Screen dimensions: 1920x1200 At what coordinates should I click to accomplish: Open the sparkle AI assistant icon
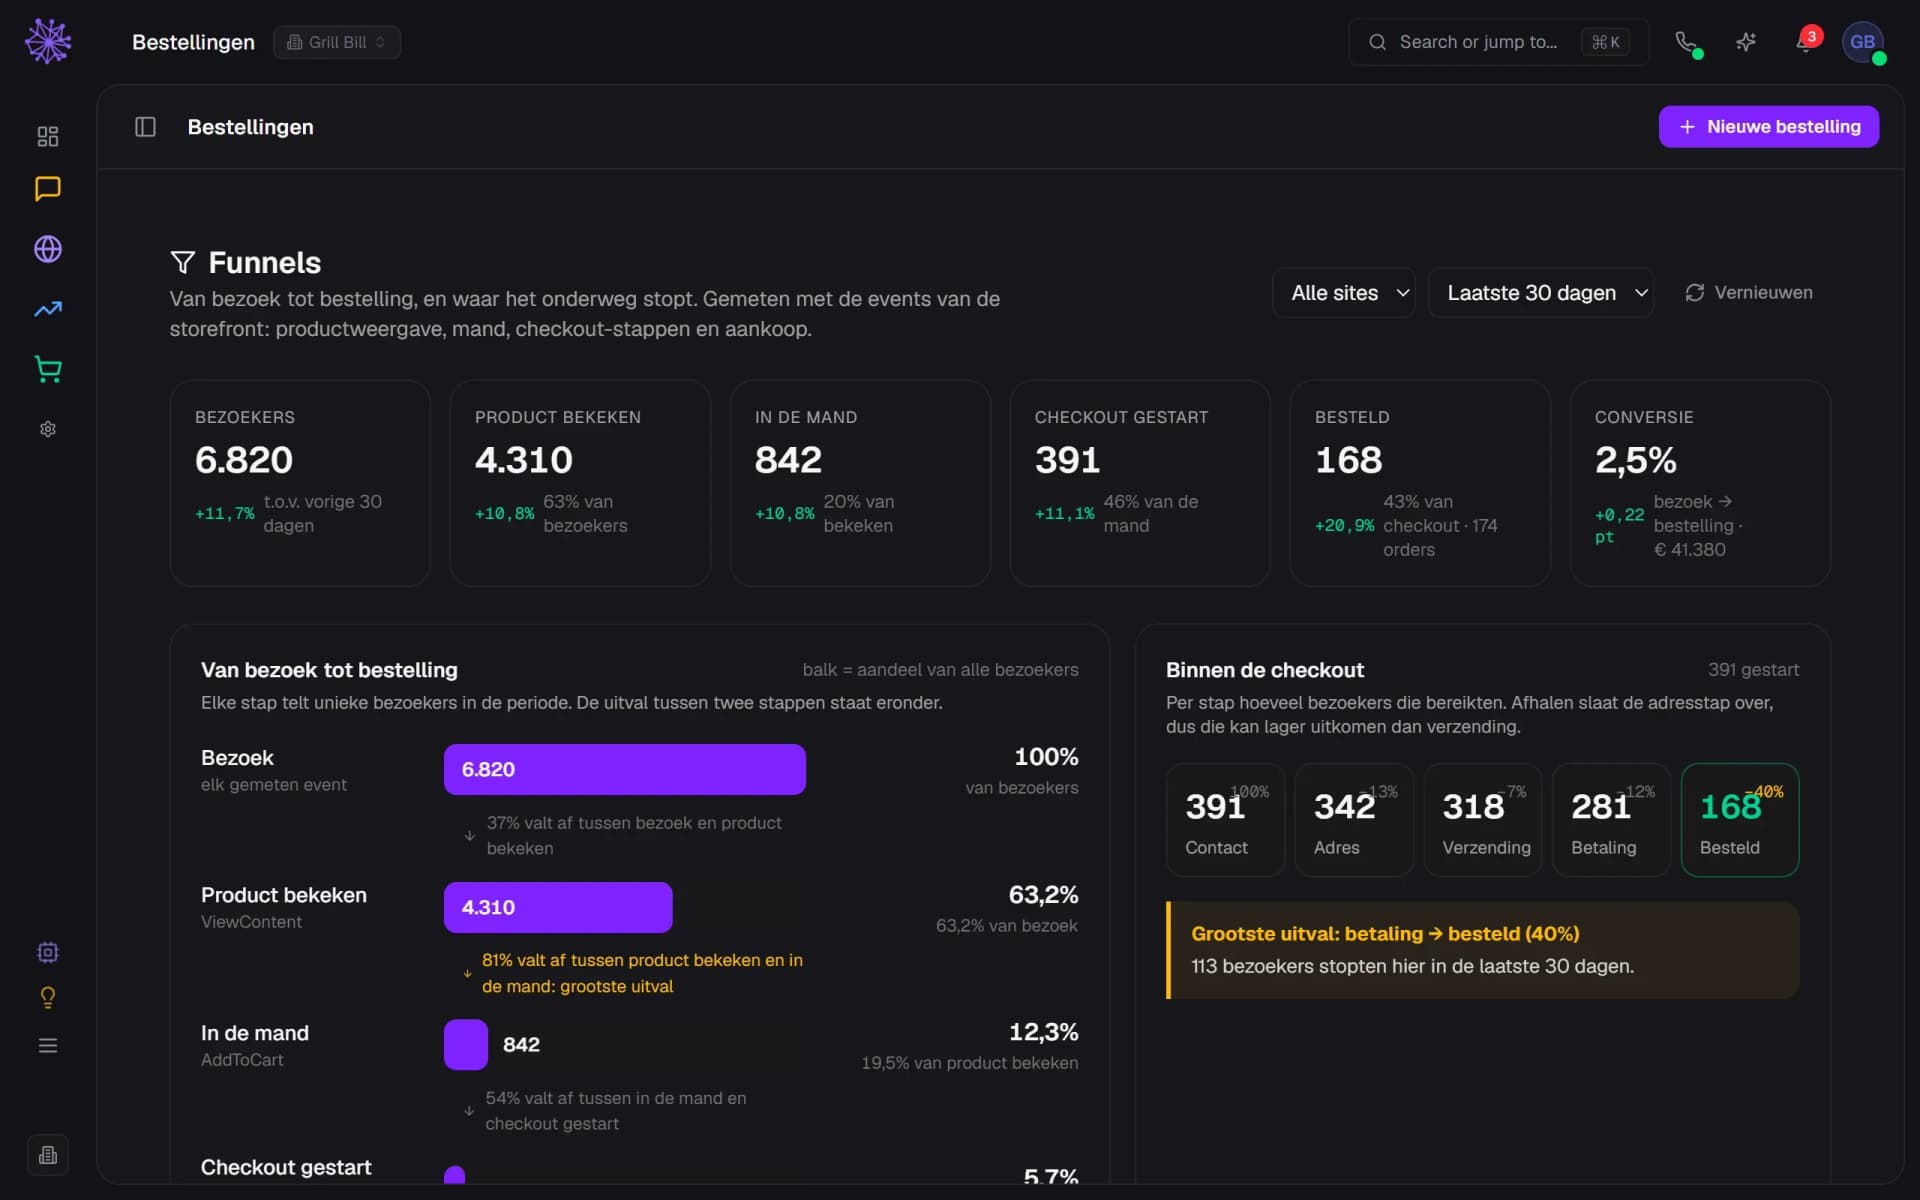coord(1746,42)
